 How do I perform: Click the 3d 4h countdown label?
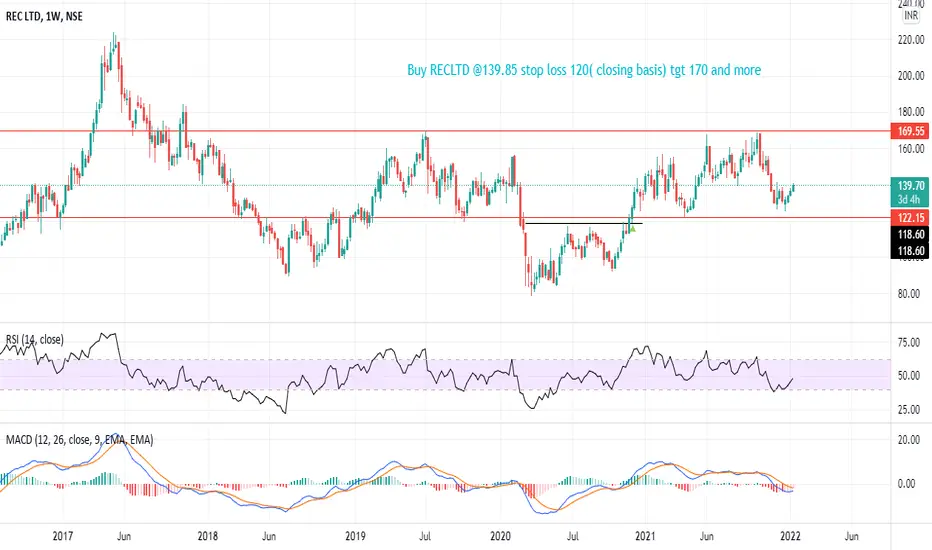[x=909, y=200]
